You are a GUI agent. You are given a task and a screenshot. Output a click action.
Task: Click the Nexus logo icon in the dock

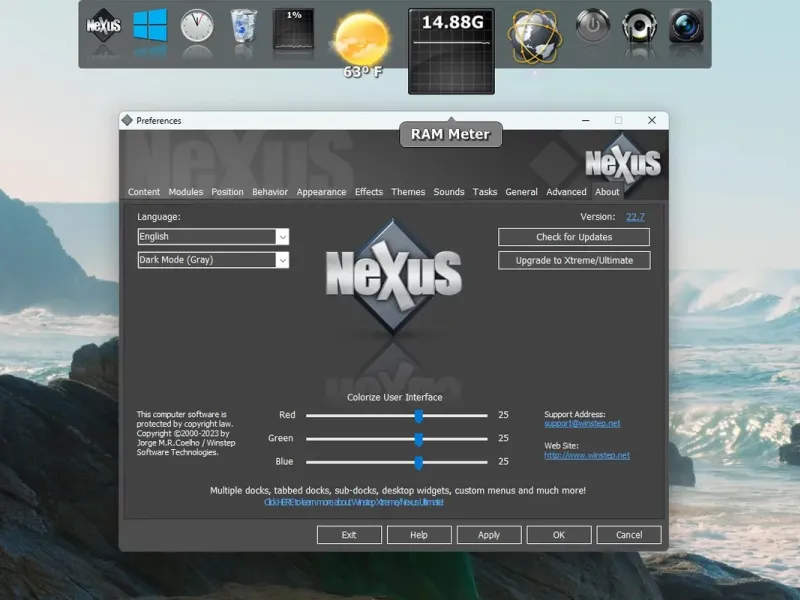click(x=104, y=25)
